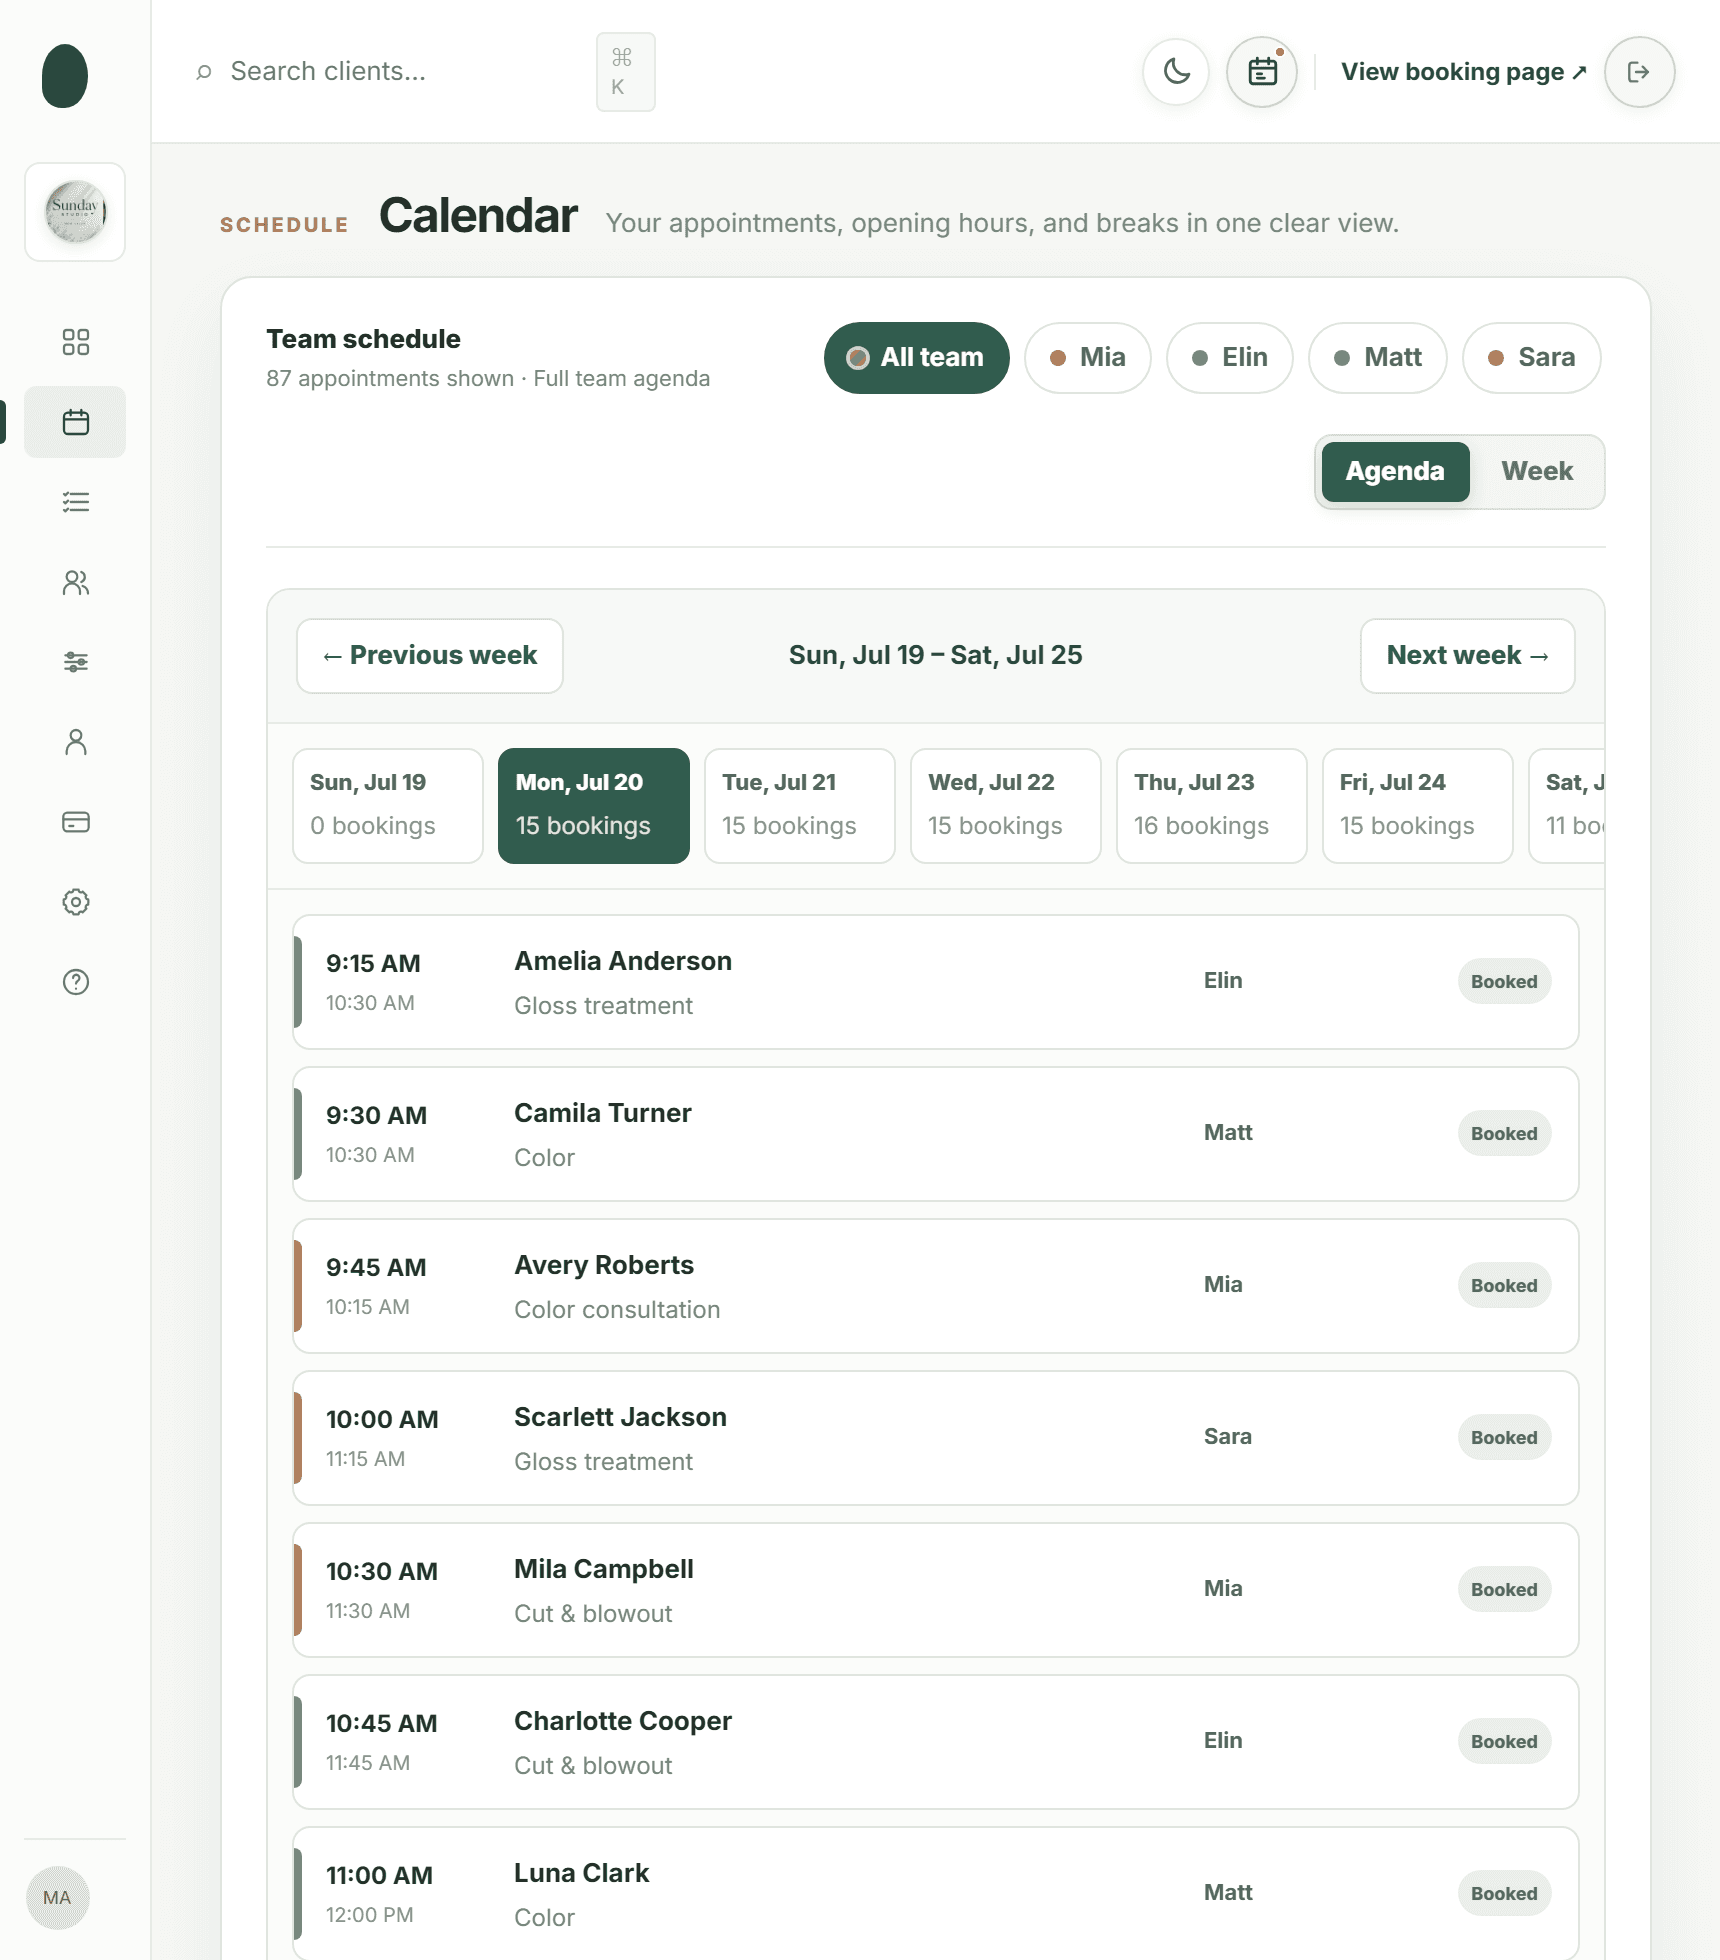The height and width of the screenshot is (1960, 1720).
Task: Filter schedule by Elin
Action: 1229,358
